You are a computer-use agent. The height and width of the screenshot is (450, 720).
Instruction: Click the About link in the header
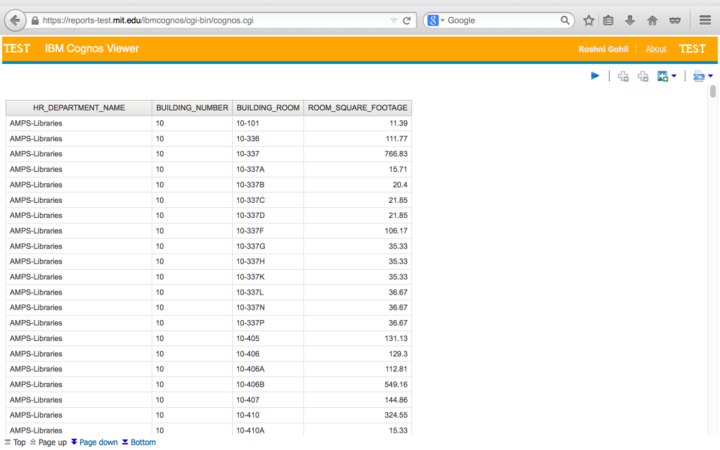(x=656, y=49)
